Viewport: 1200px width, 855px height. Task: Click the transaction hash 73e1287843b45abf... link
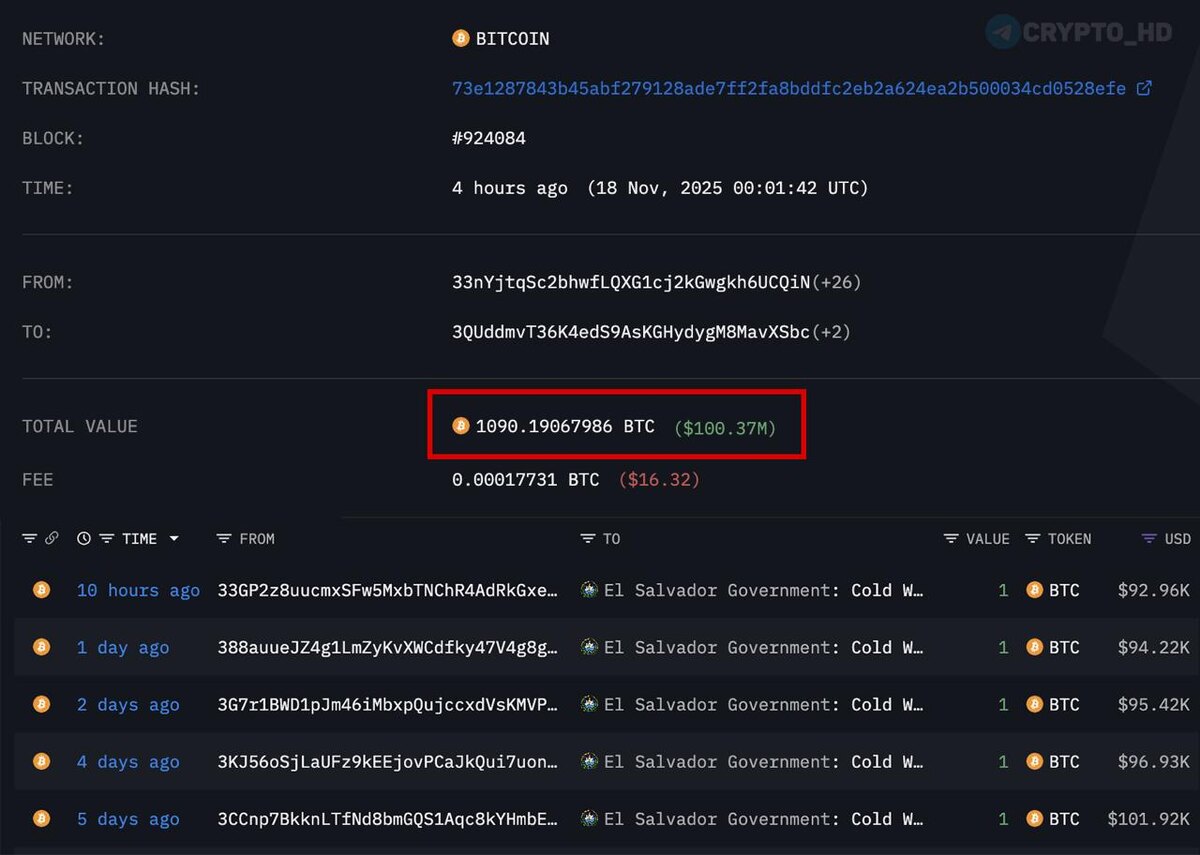[789, 88]
